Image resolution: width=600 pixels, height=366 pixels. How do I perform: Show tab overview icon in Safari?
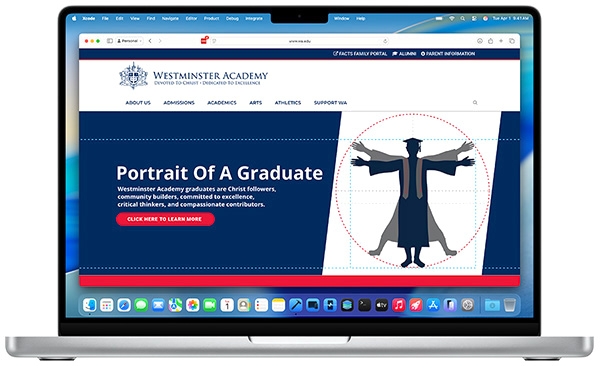[512, 41]
